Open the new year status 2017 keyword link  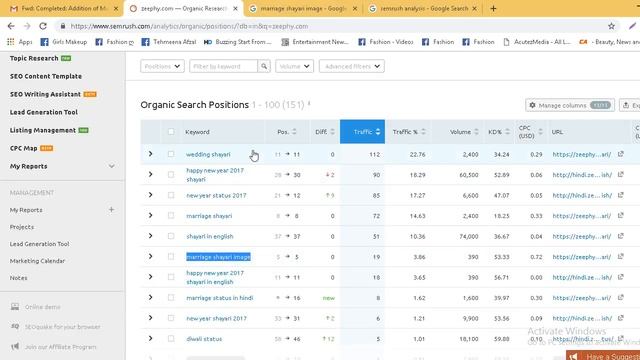point(216,196)
